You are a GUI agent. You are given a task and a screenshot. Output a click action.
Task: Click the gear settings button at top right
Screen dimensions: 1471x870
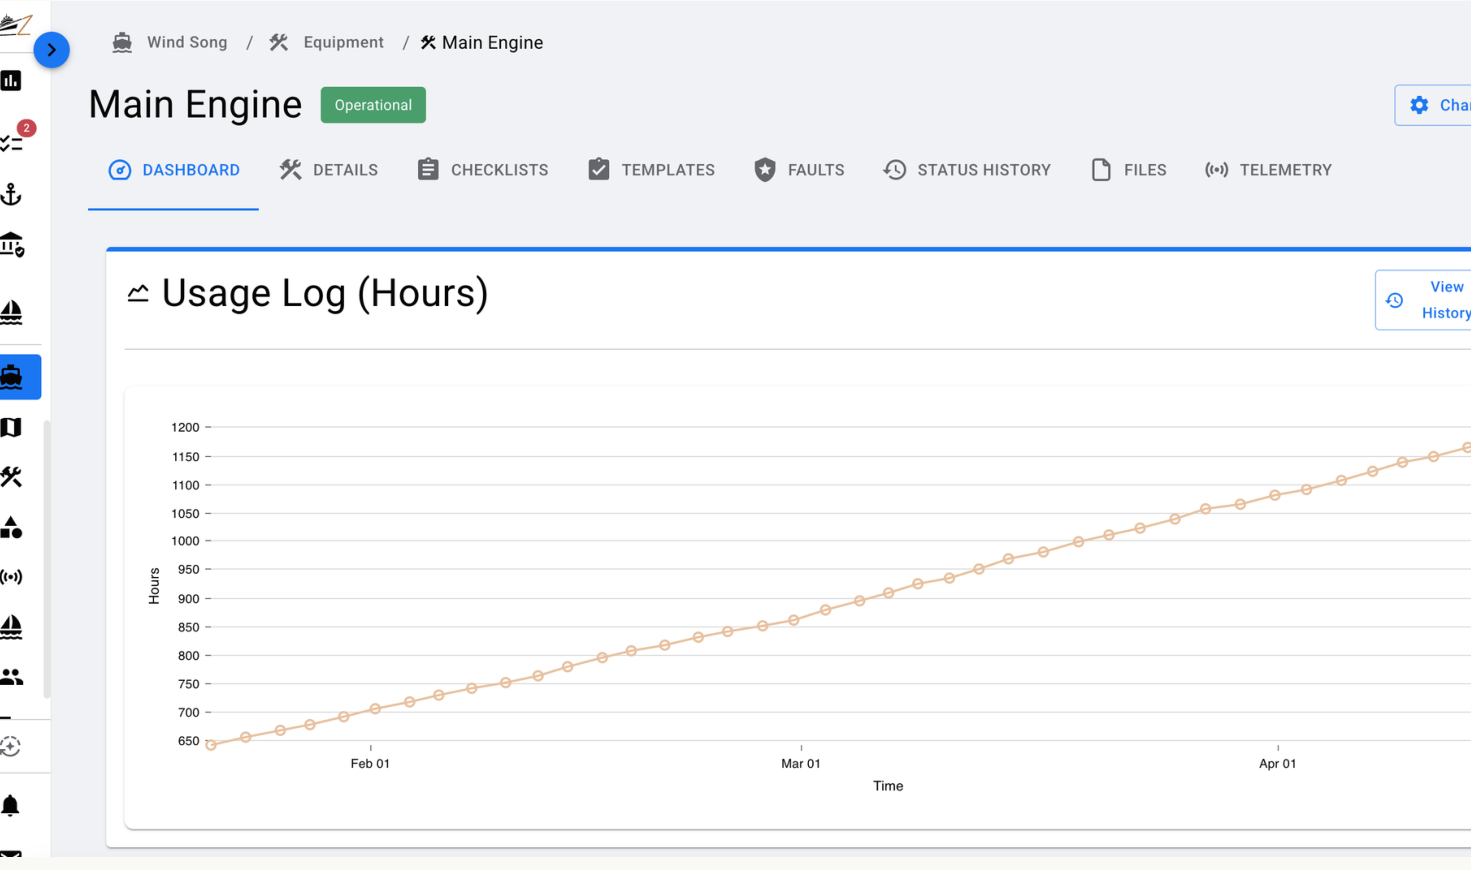pyautogui.click(x=1433, y=105)
